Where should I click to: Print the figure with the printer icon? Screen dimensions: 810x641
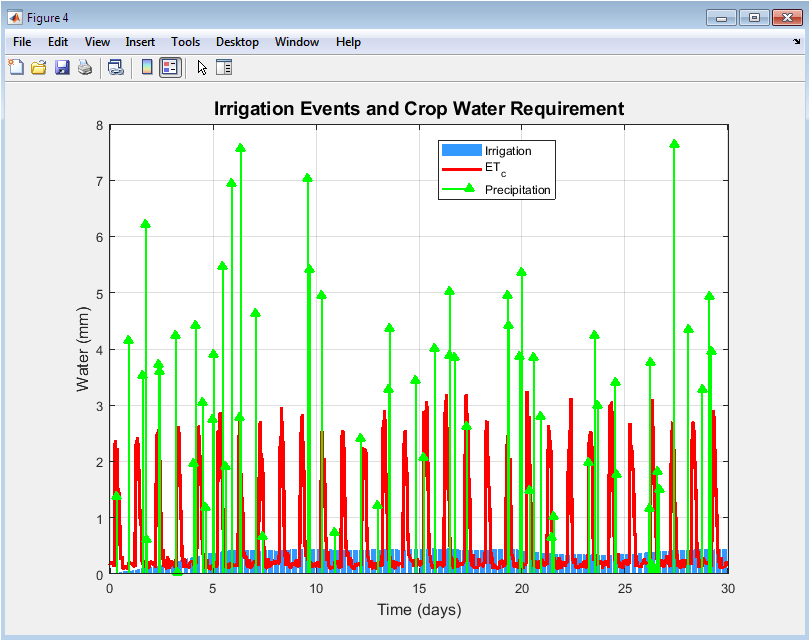[85, 67]
